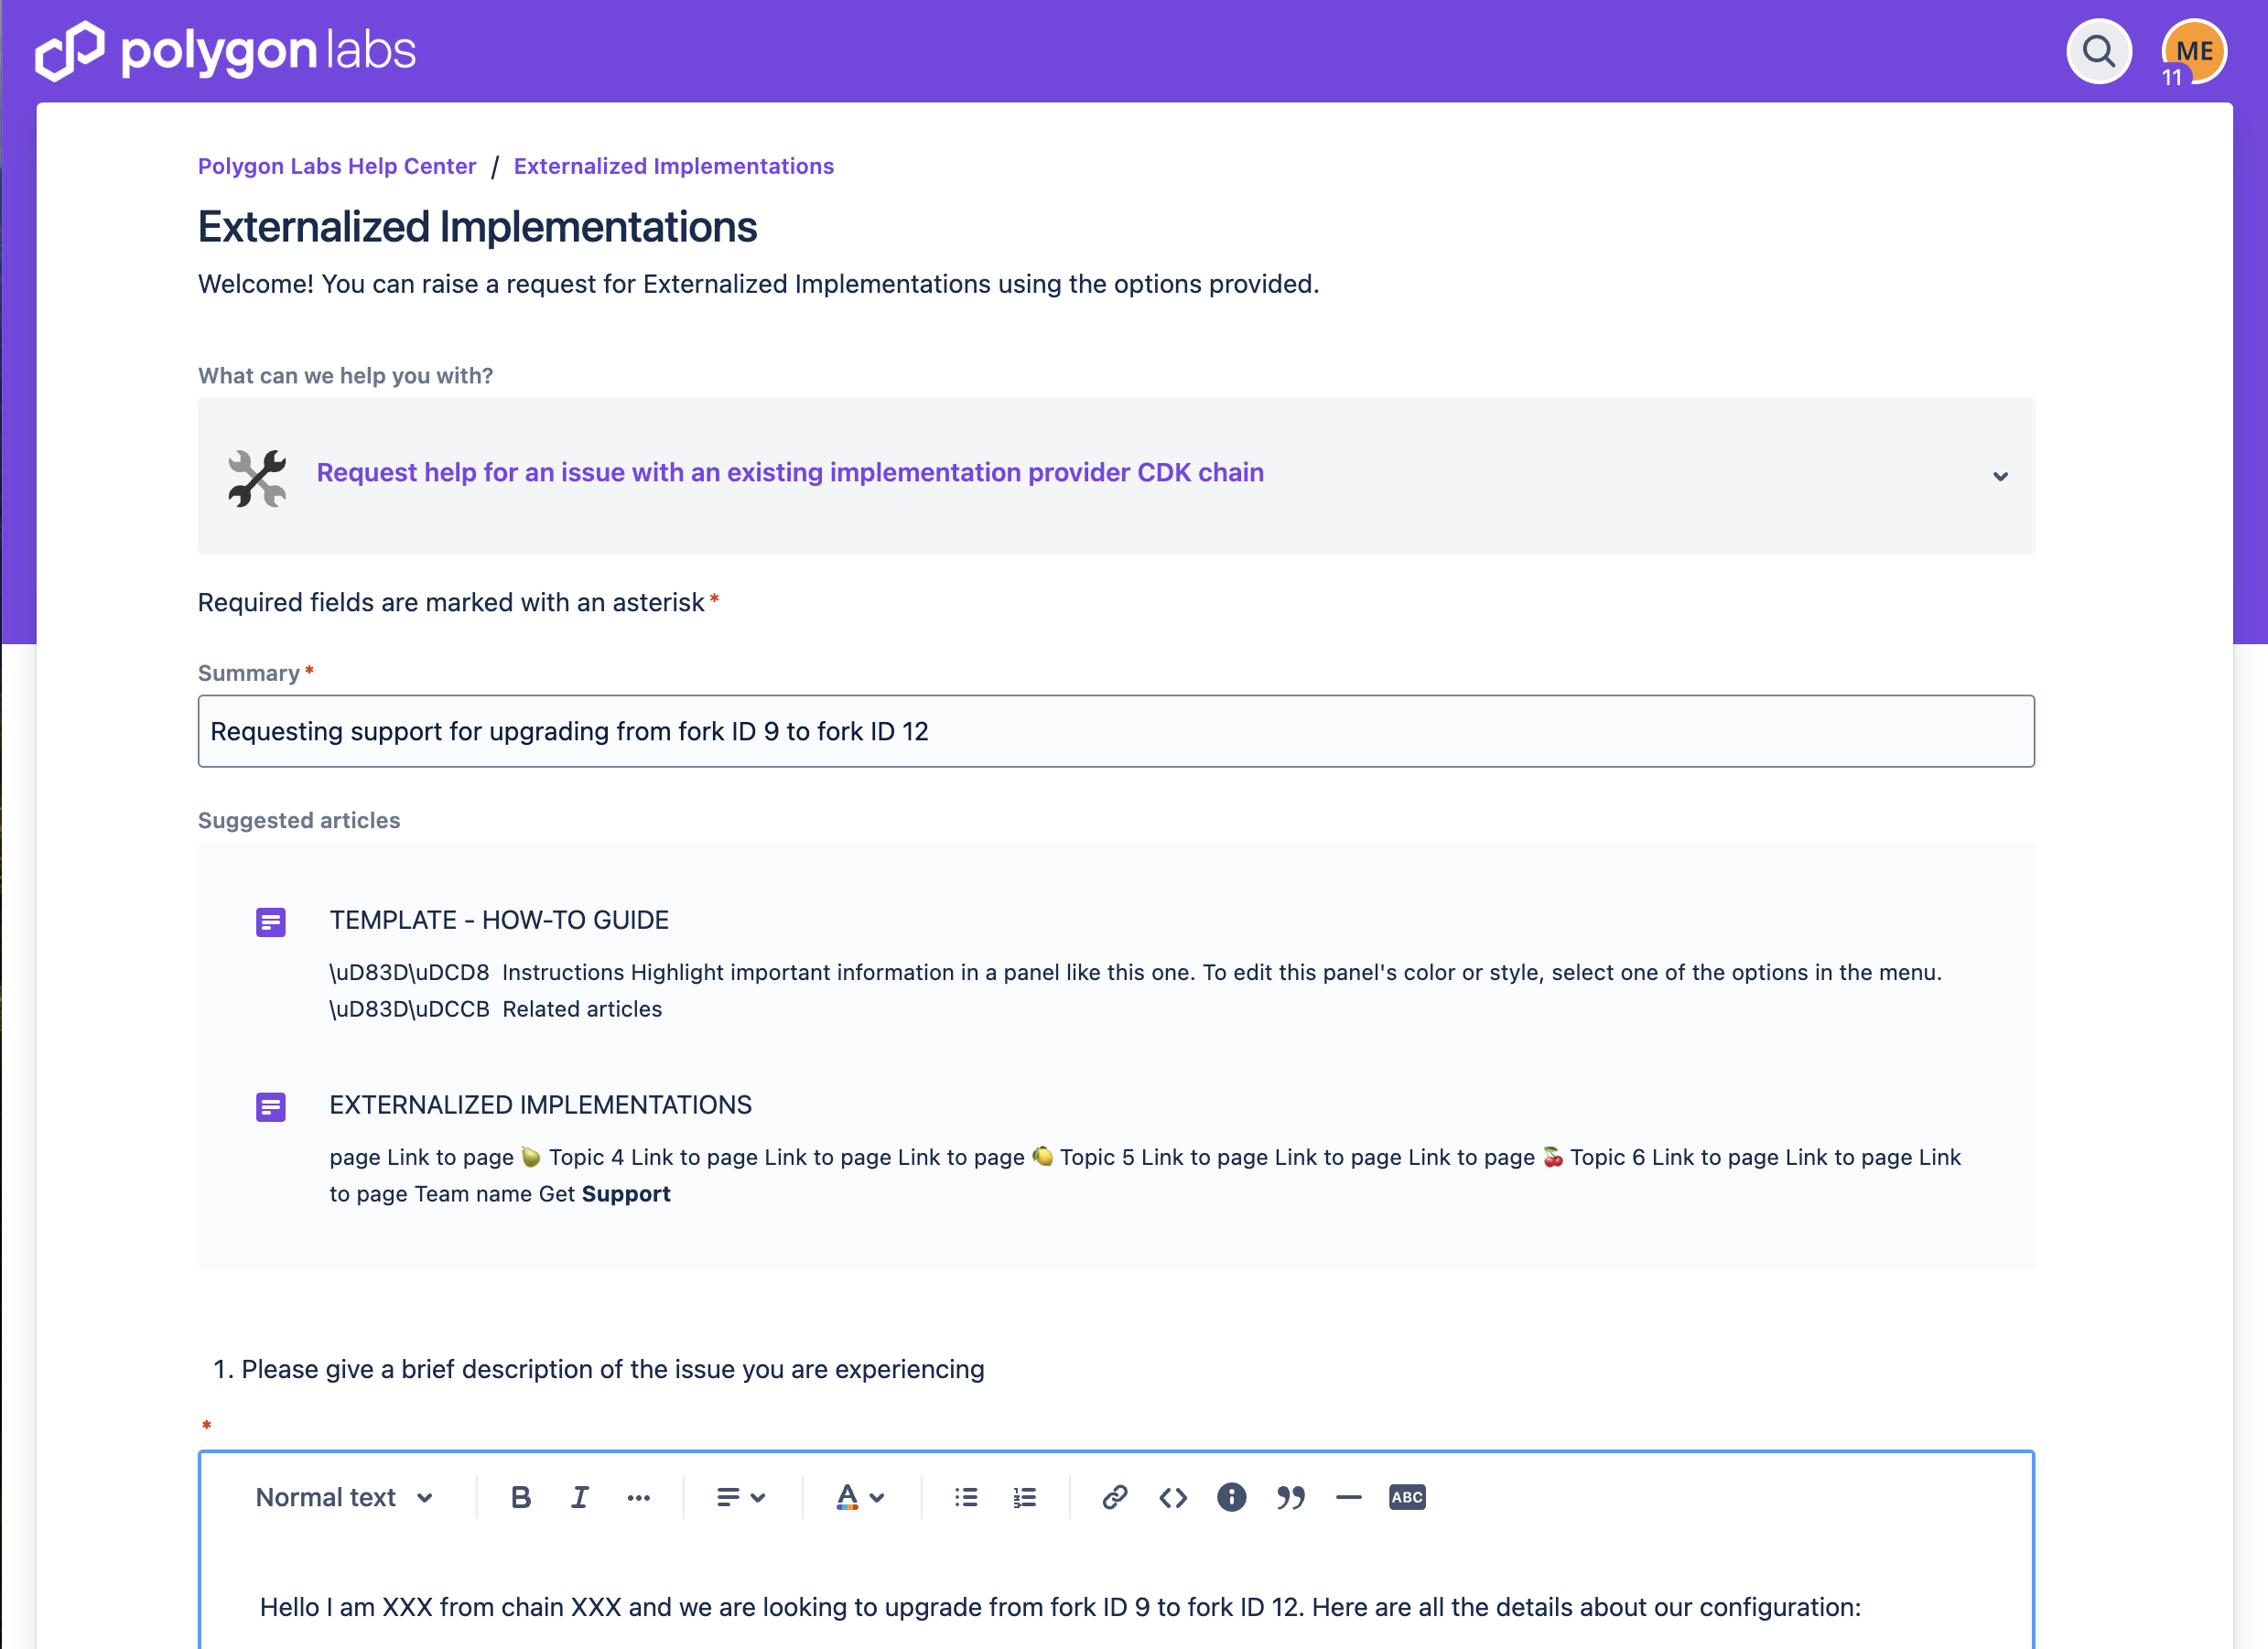Toggle bold formatting in the description editor

tap(521, 1497)
